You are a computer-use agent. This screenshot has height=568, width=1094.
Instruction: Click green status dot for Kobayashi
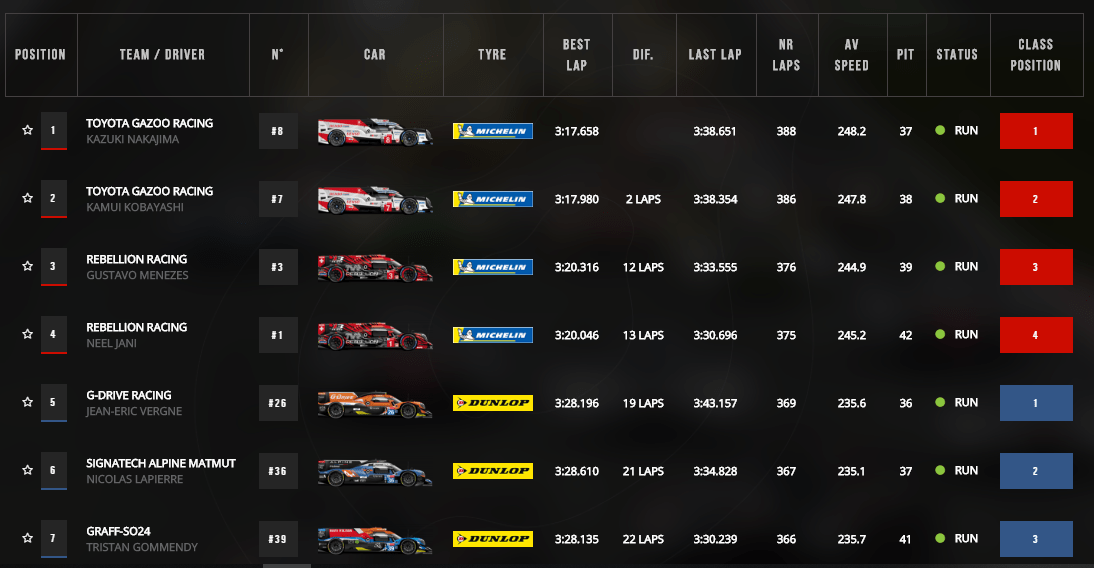(x=940, y=198)
